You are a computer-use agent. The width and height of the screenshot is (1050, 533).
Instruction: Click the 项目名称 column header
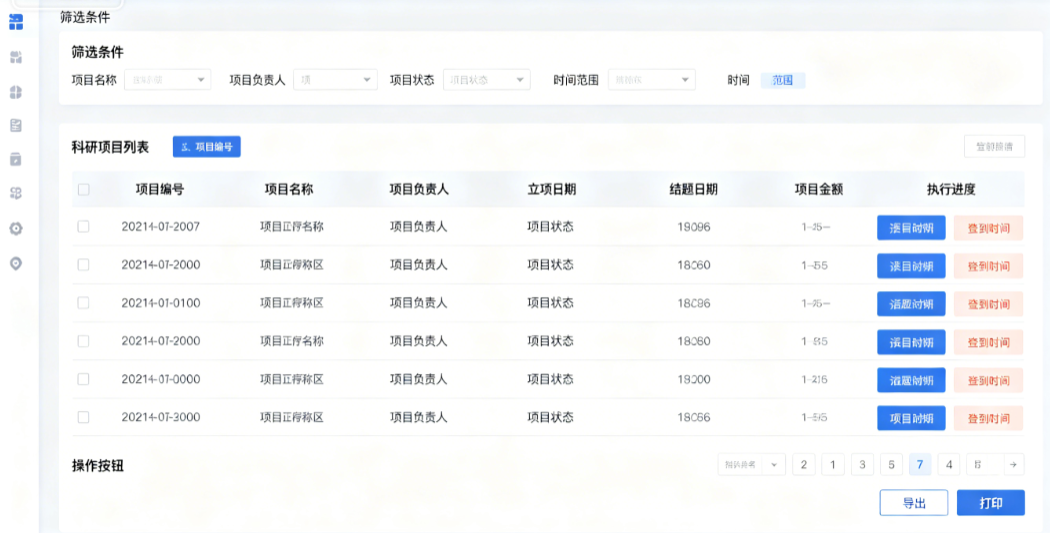[x=289, y=189]
